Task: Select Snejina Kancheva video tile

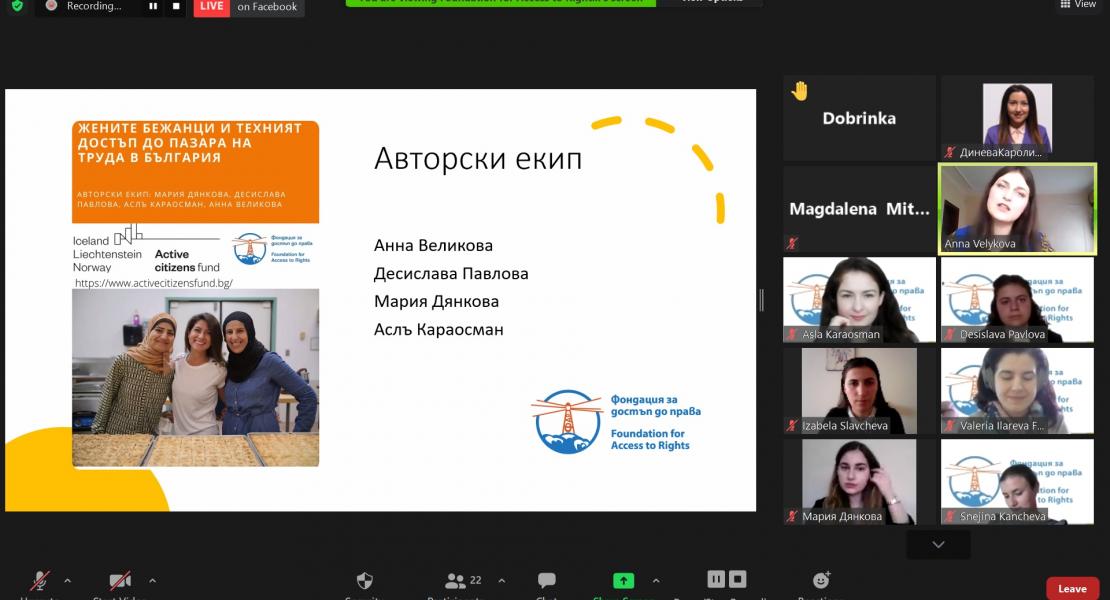Action: [x=1017, y=482]
